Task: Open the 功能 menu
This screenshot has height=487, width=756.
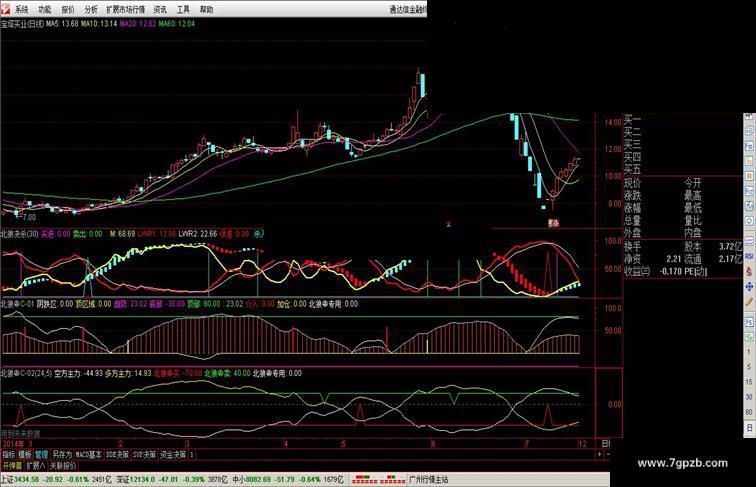Action: point(45,9)
